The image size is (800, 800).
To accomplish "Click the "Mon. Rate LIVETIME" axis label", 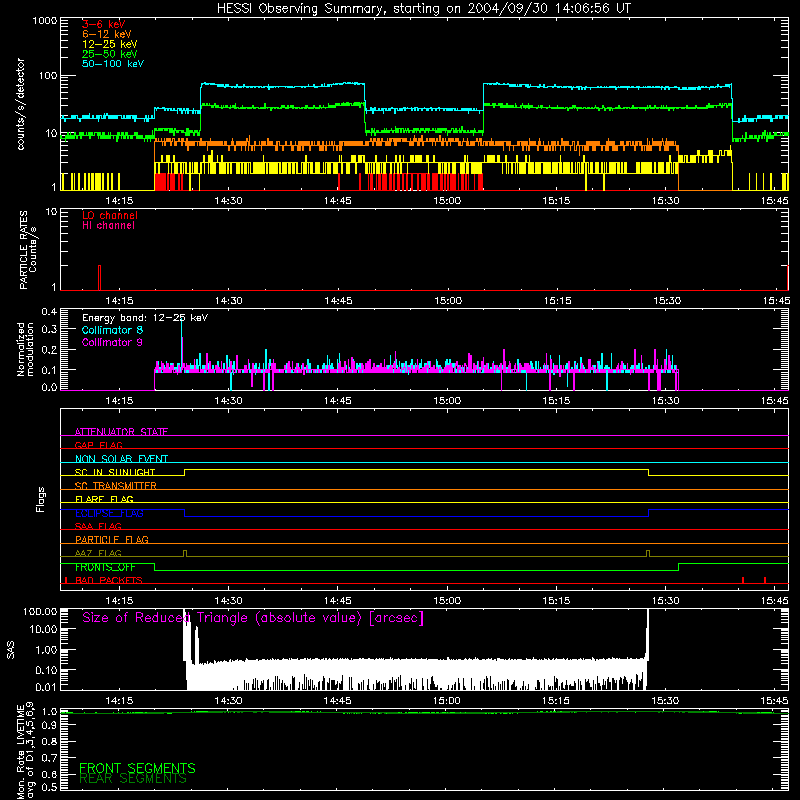I will pos(20,752).
